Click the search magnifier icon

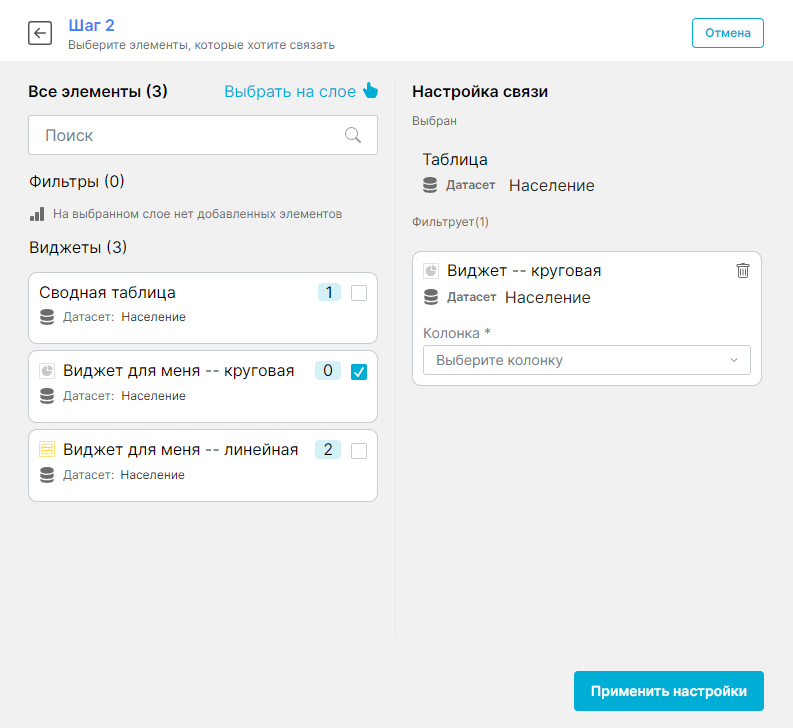(353, 135)
